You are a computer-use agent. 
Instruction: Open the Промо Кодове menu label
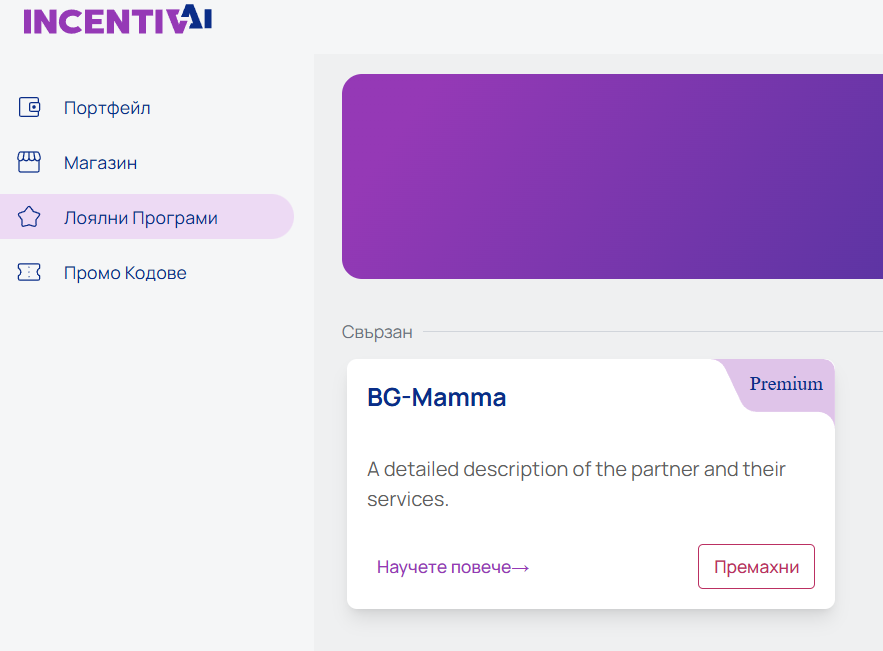pos(125,273)
